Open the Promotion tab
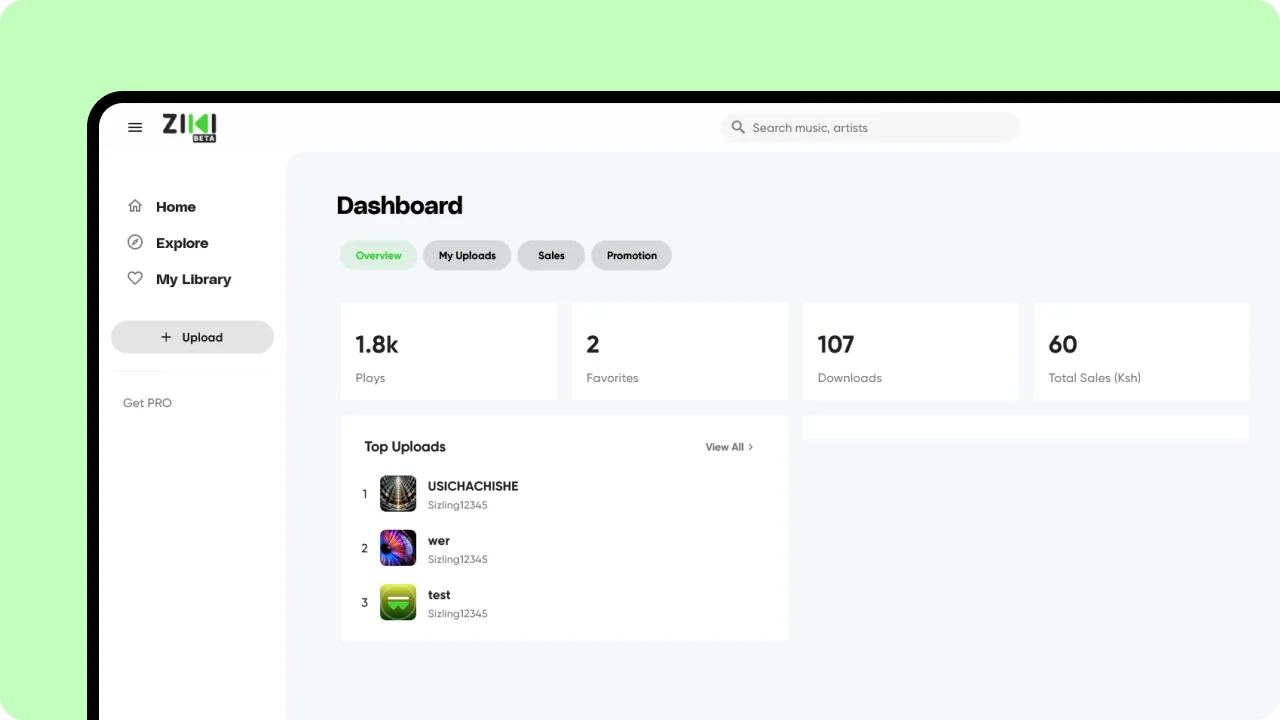Viewport: 1280px width, 720px height. pos(632,255)
